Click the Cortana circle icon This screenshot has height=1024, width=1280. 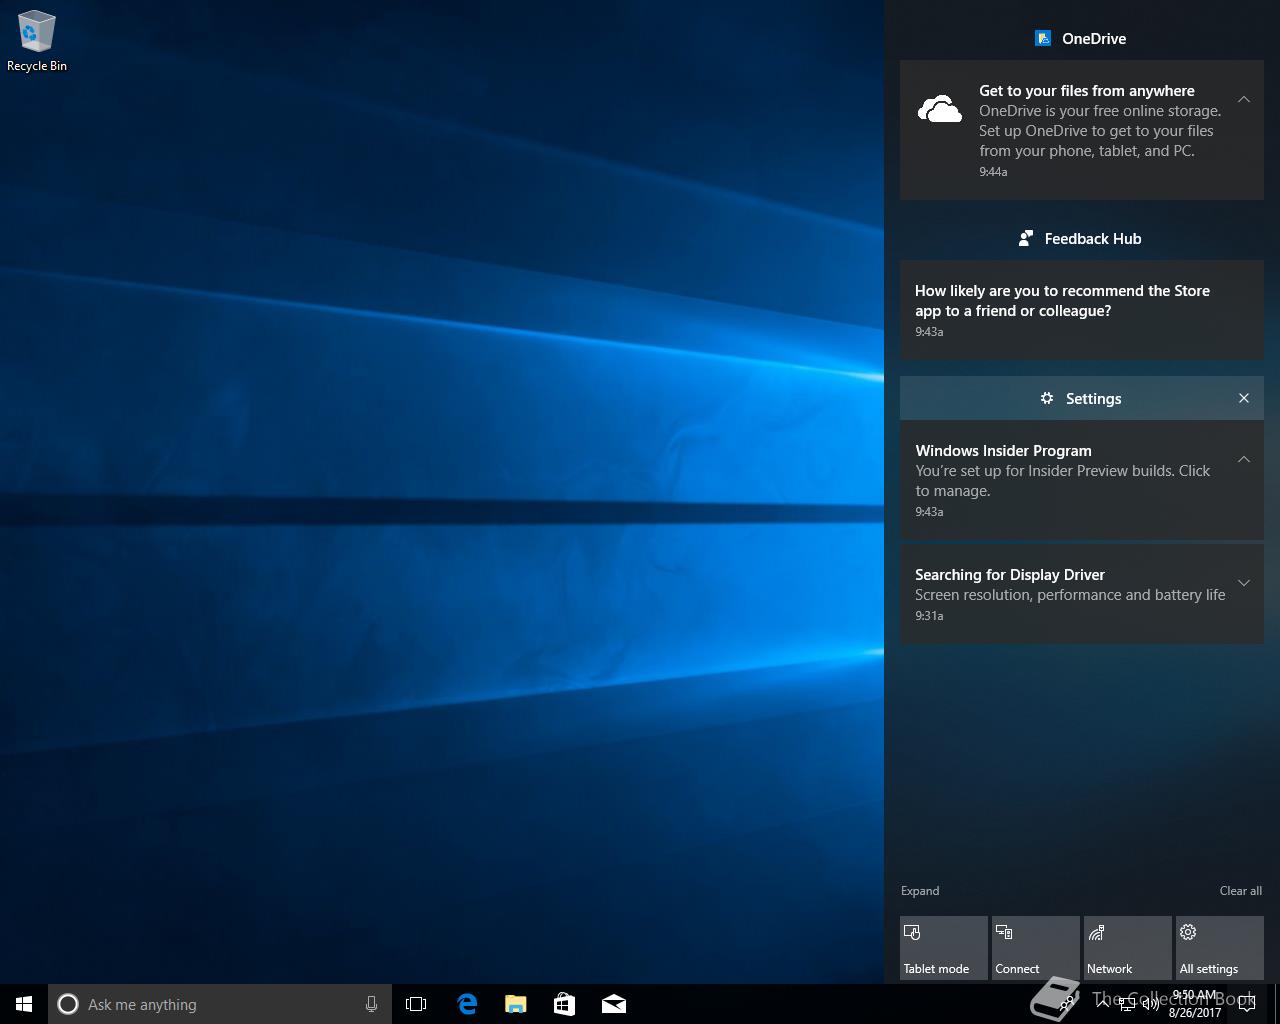pos(68,1004)
